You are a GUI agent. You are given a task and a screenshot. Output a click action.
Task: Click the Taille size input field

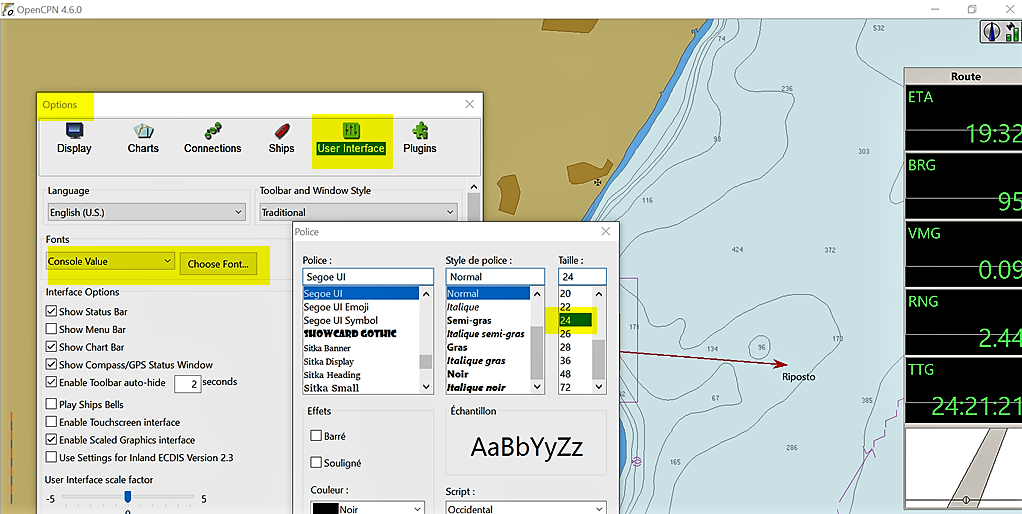coord(582,276)
